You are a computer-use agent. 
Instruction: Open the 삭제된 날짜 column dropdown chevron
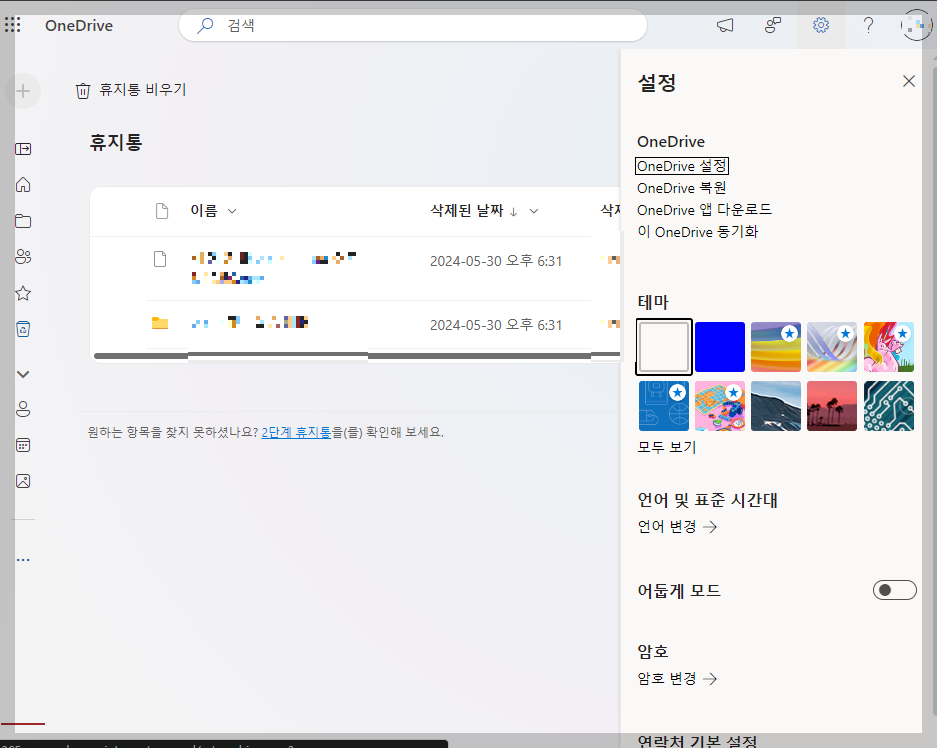click(x=534, y=211)
